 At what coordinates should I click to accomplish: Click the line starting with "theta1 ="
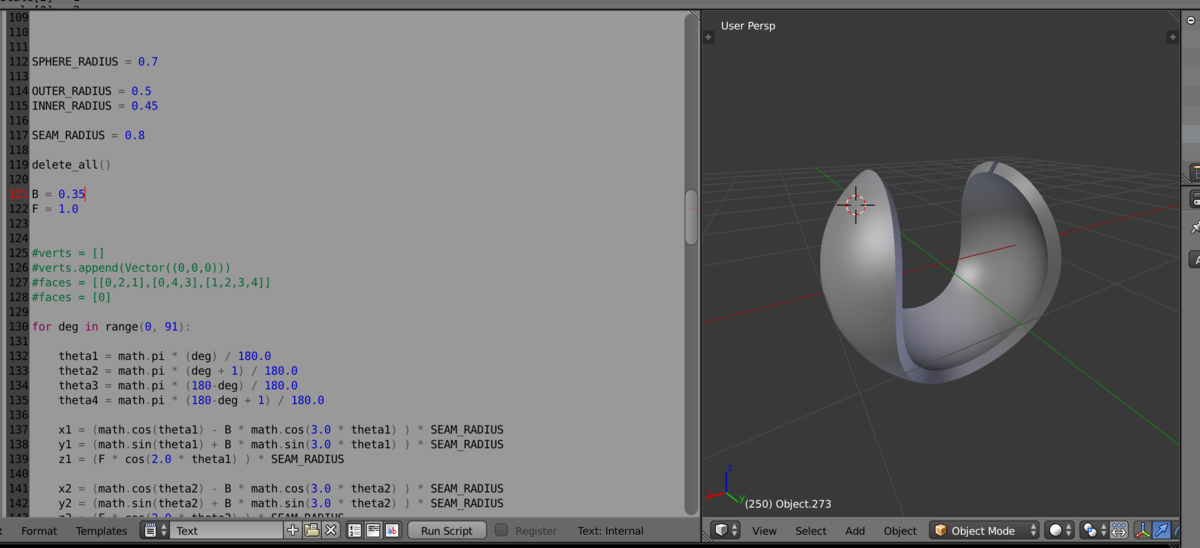165,356
